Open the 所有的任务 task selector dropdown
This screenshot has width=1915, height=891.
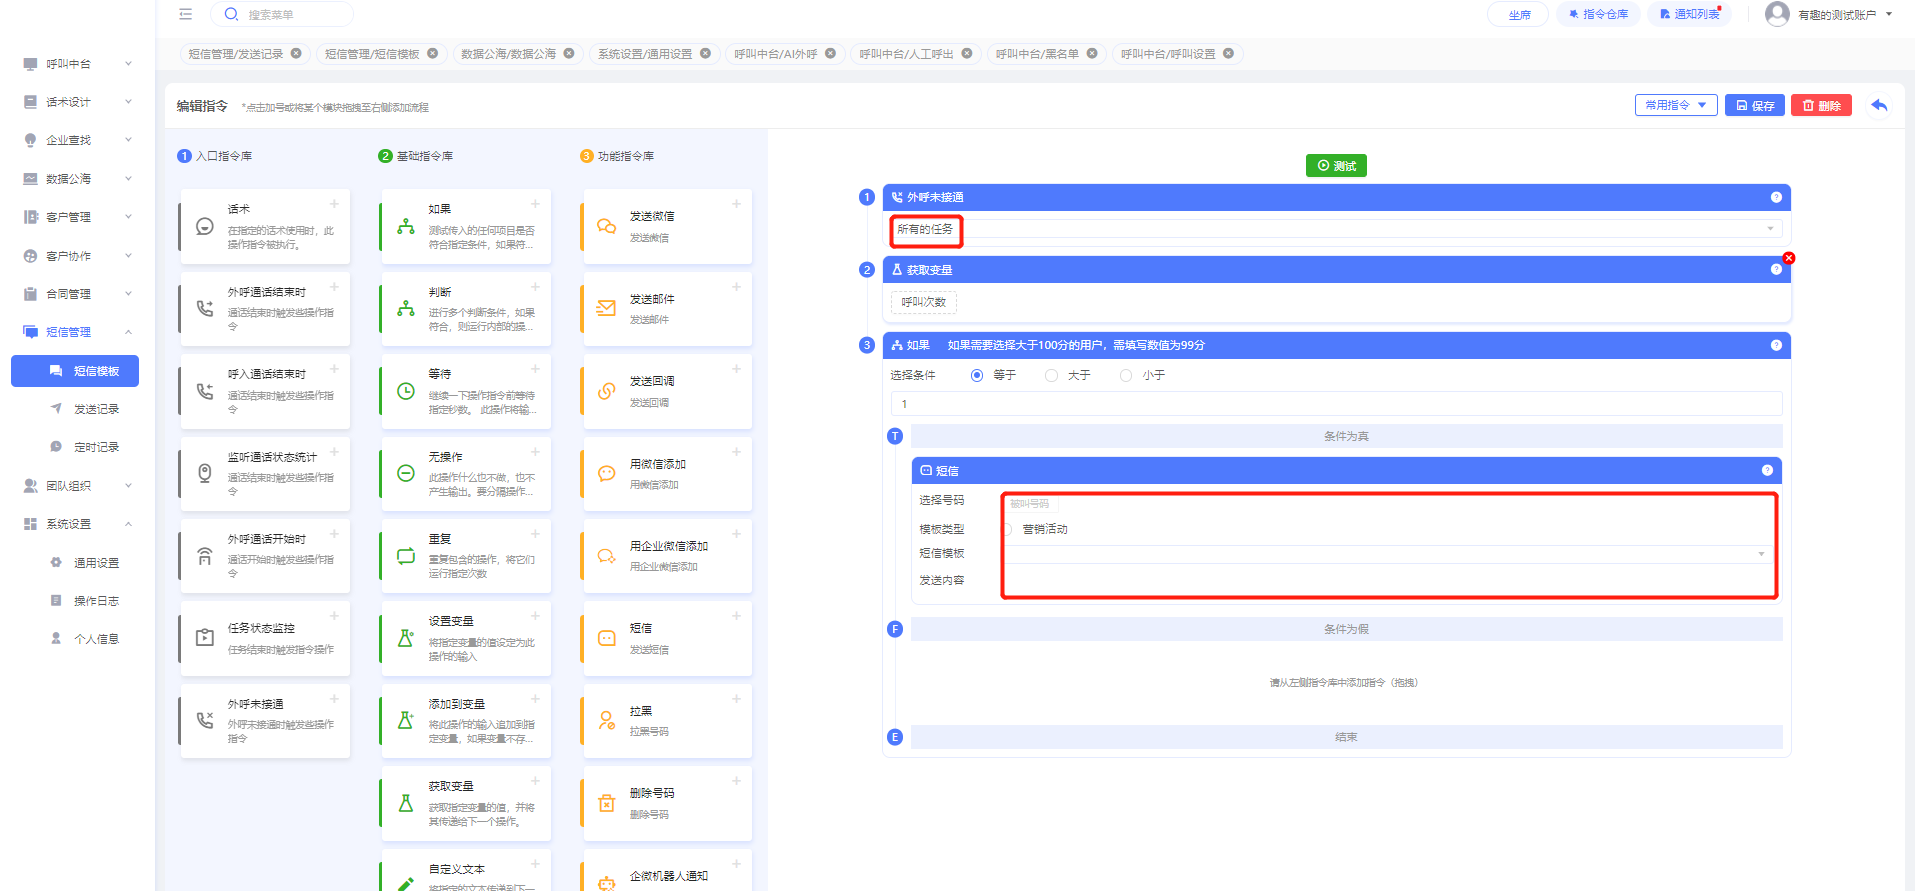[x=1336, y=229]
